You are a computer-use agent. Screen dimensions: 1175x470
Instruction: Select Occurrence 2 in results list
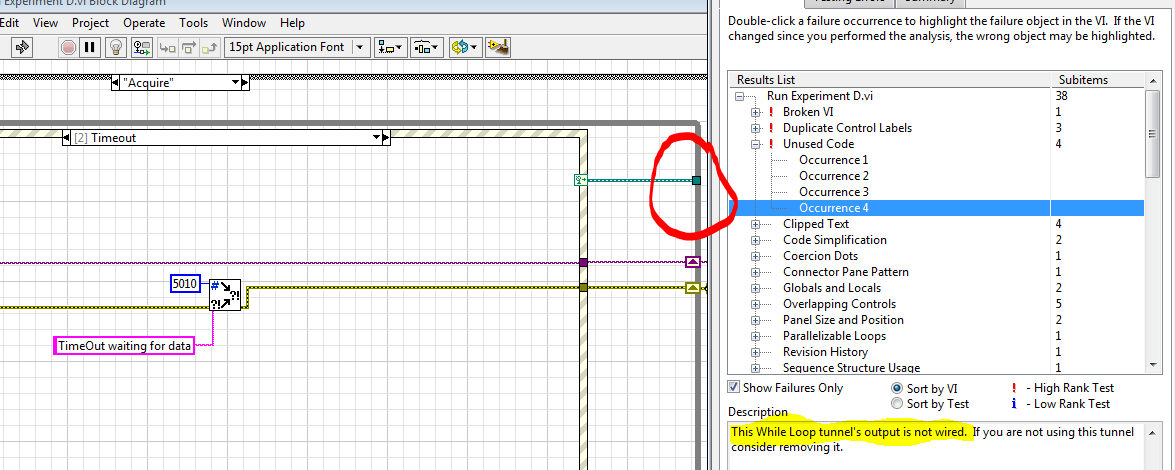click(x=833, y=176)
